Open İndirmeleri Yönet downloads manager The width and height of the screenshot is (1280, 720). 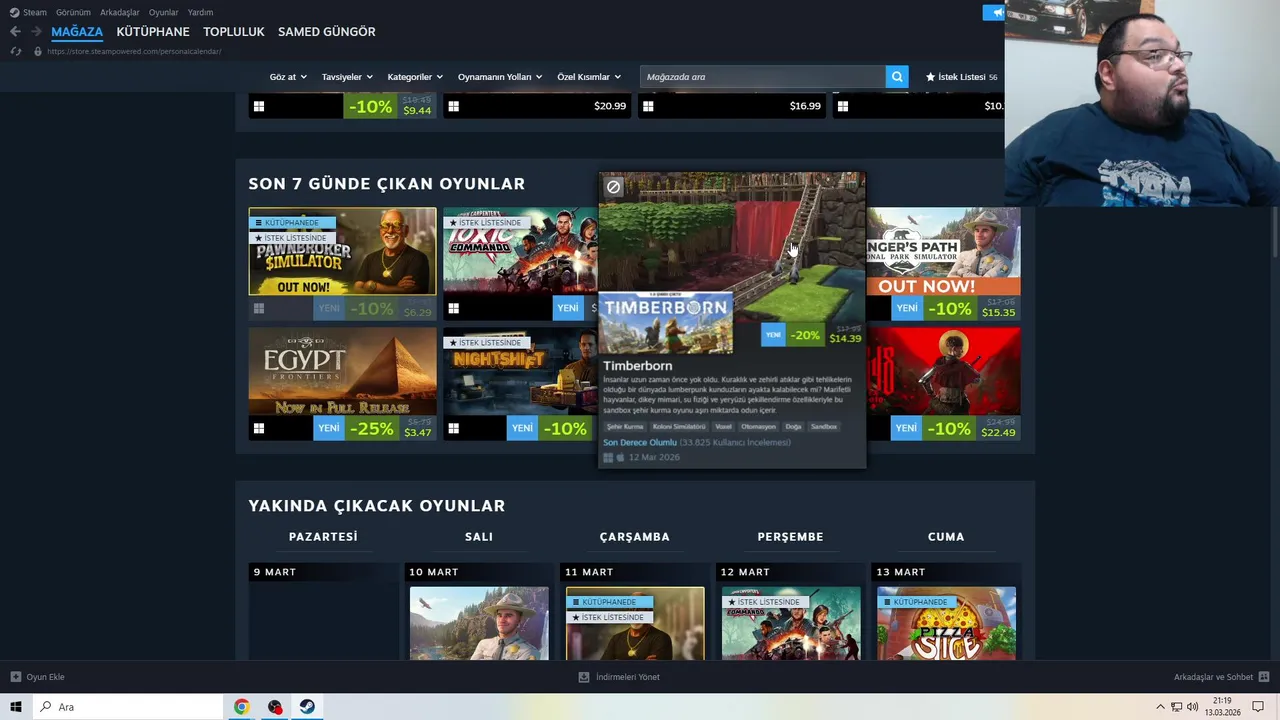[619, 677]
